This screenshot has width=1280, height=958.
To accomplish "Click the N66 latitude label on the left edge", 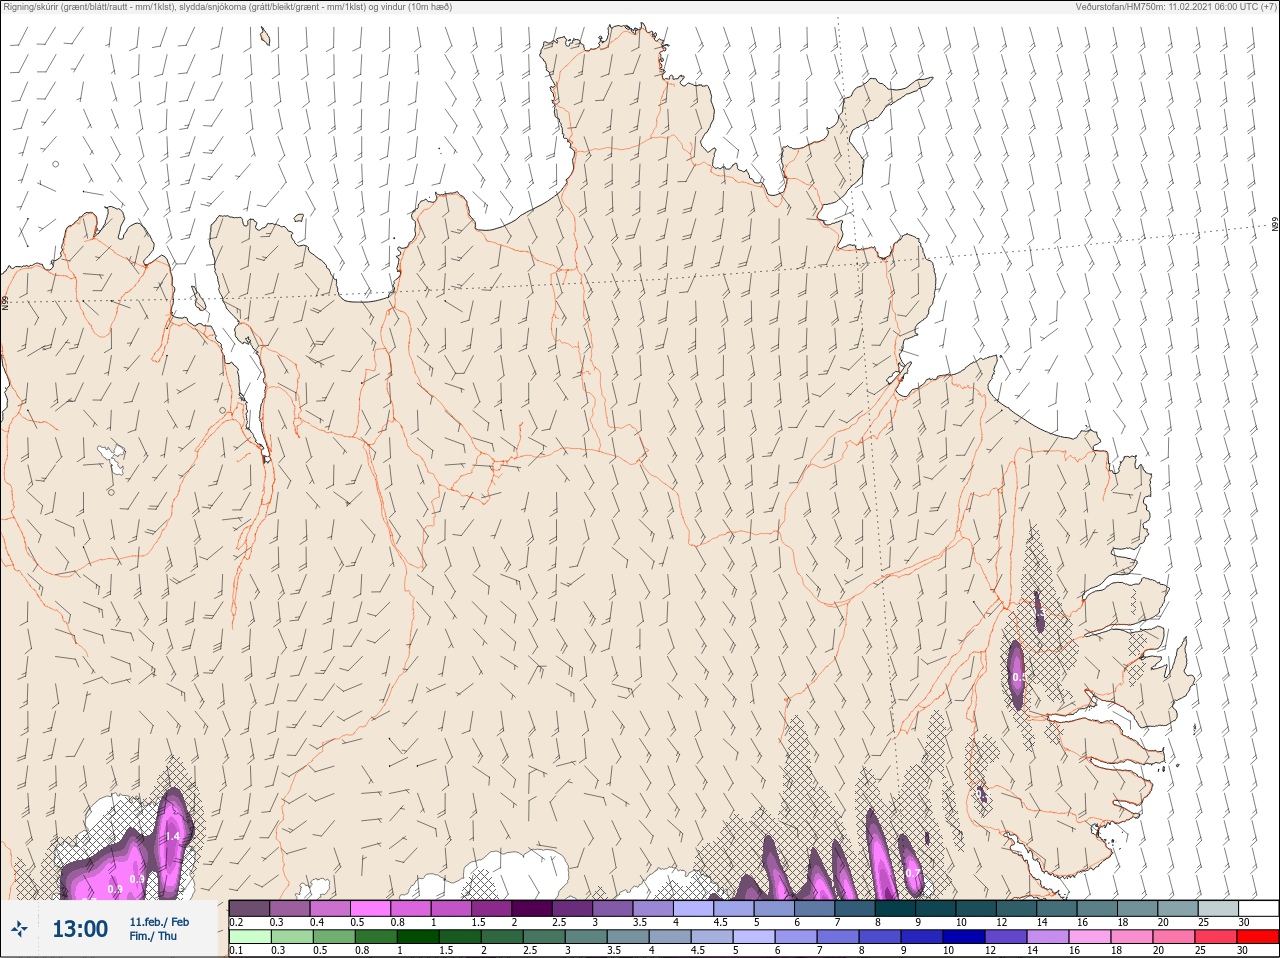I will coord(5,301).
